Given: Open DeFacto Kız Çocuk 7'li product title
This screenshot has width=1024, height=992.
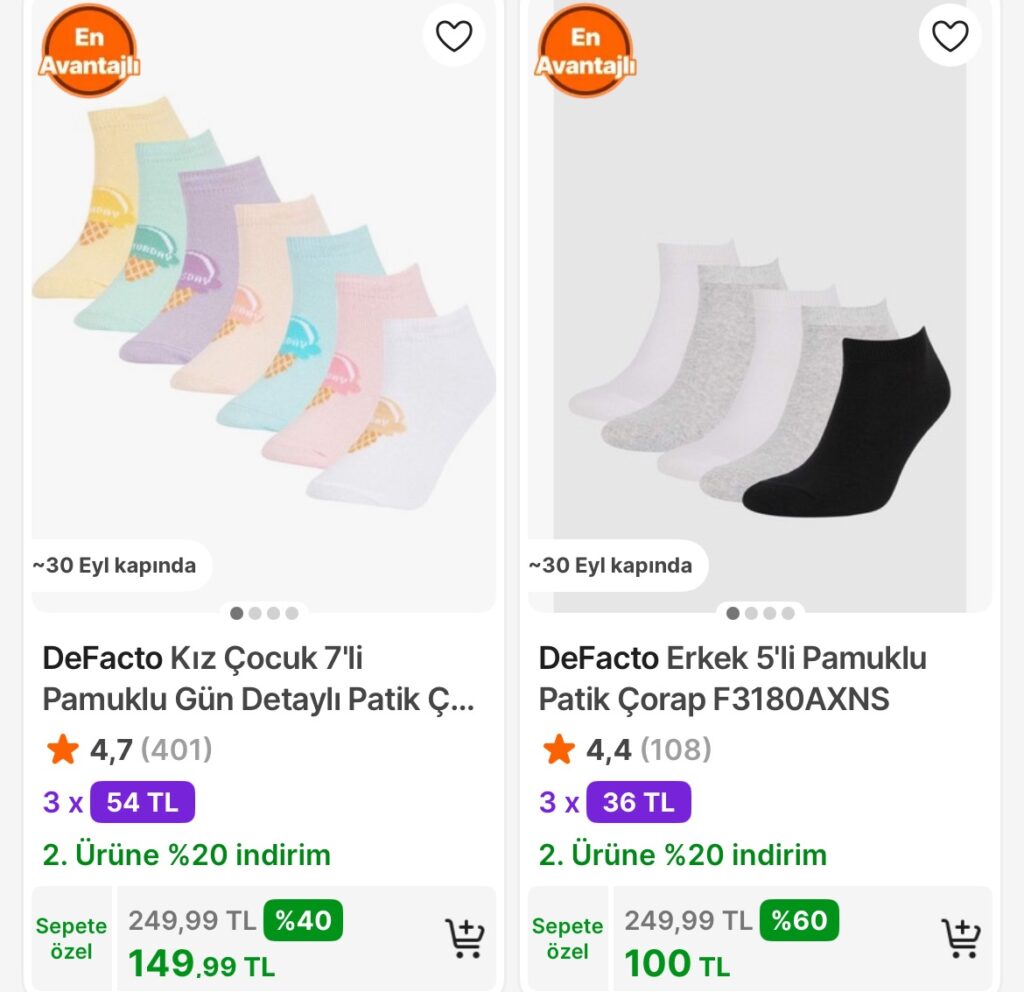Looking at the screenshot, I should 257,679.
